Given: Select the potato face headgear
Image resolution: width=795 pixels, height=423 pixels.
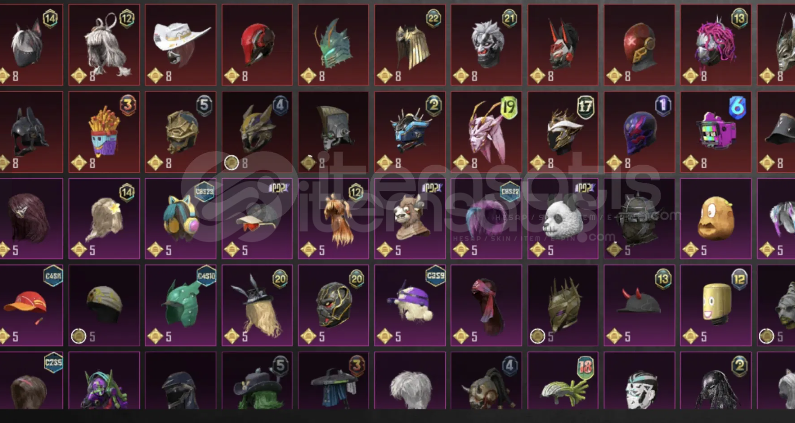Looking at the screenshot, I should (x=716, y=219).
